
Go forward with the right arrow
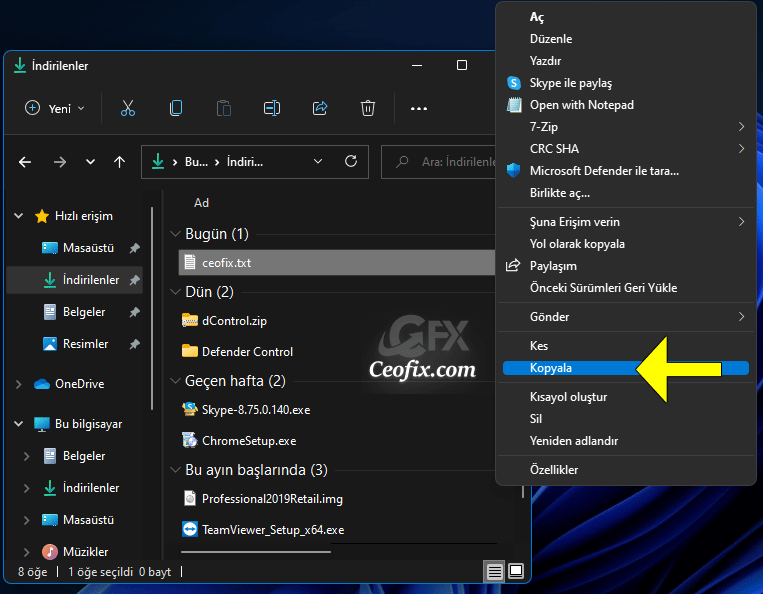[x=60, y=162]
